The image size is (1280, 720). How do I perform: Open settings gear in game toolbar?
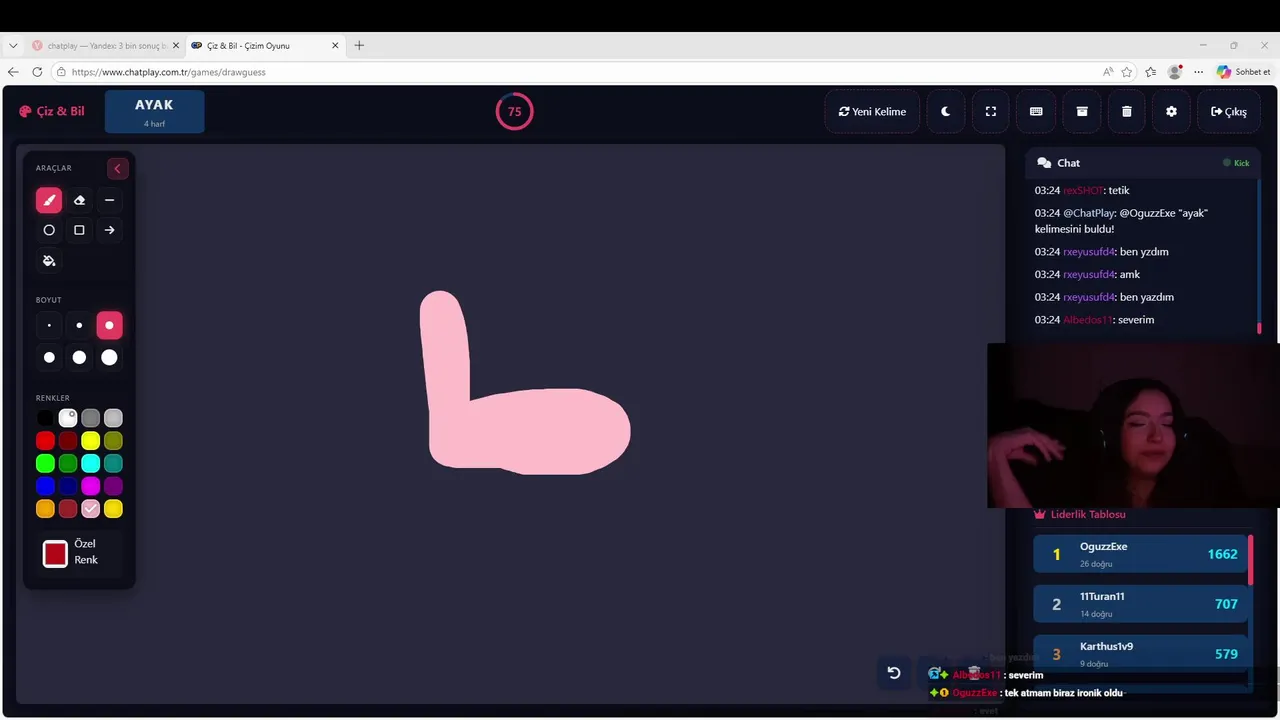click(1171, 112)
